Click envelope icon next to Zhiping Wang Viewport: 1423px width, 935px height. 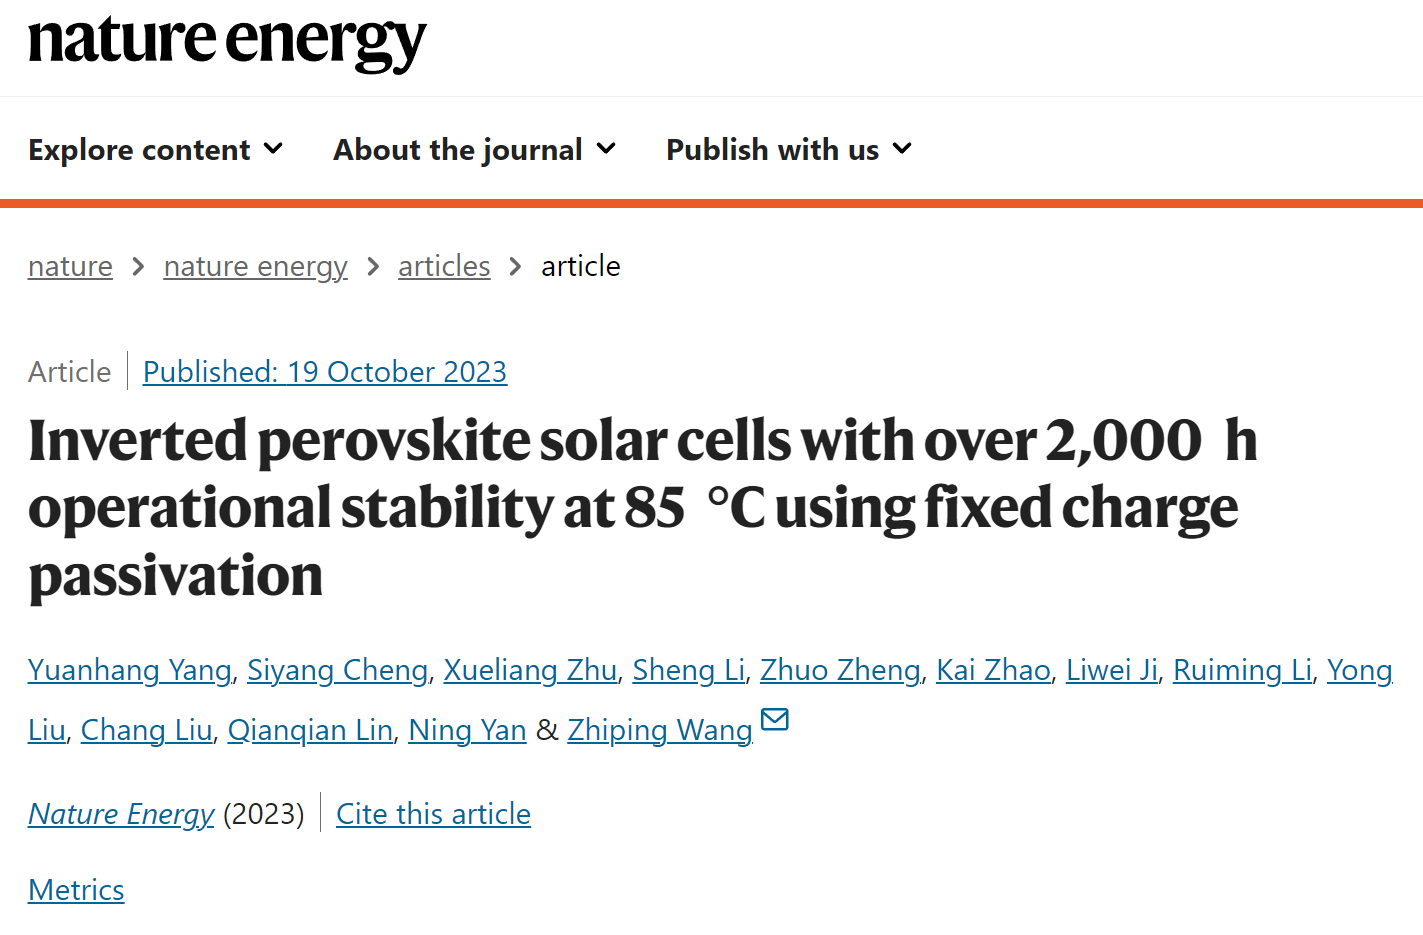coord(775,719)
